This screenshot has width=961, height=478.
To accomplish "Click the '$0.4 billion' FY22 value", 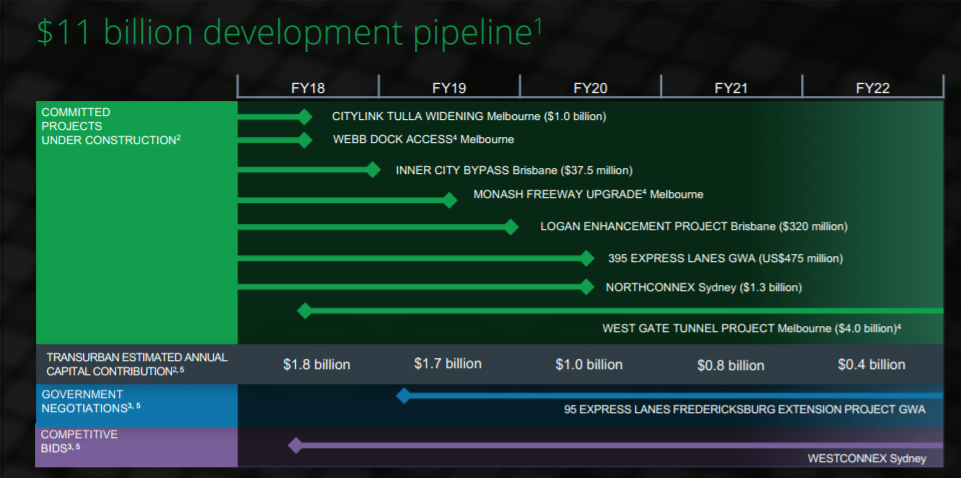I will point(872,365).
